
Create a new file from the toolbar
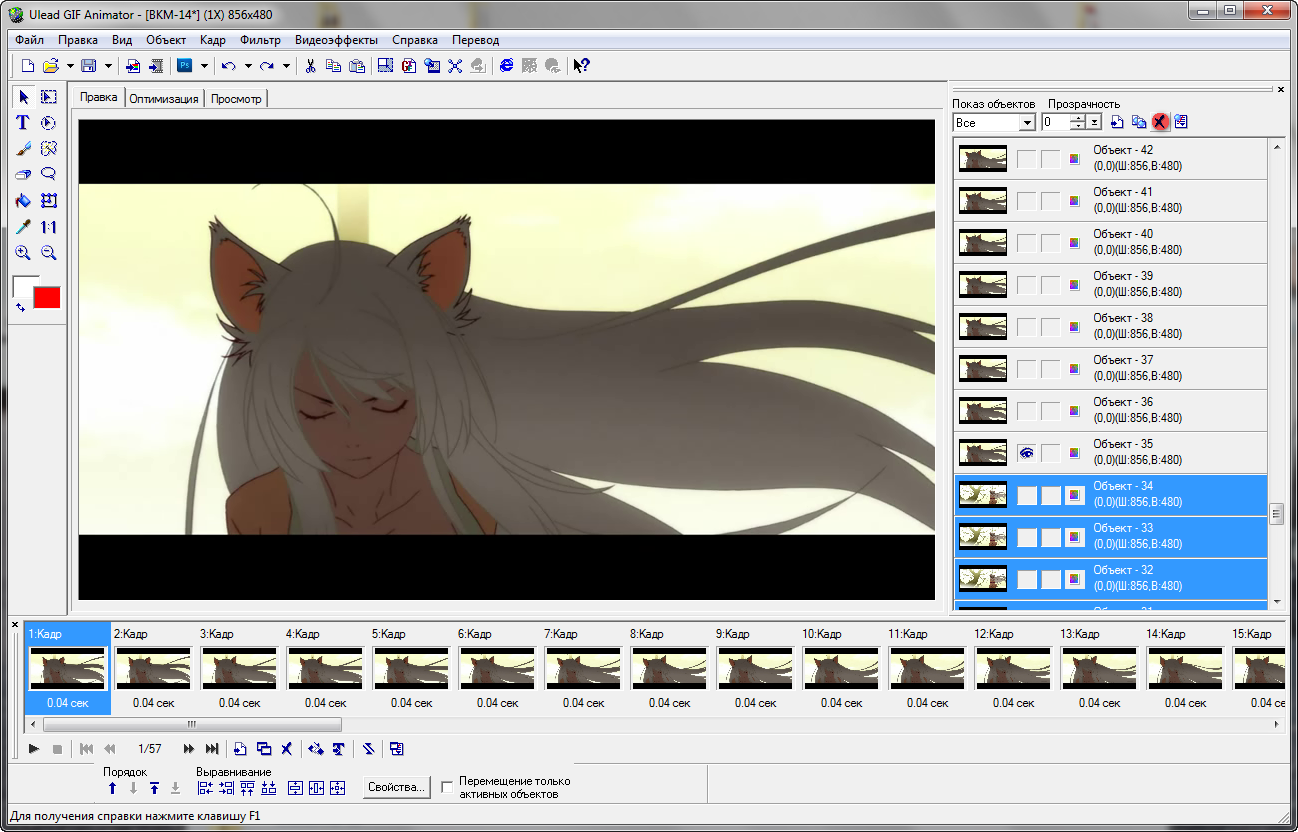[x=28, y=66]
